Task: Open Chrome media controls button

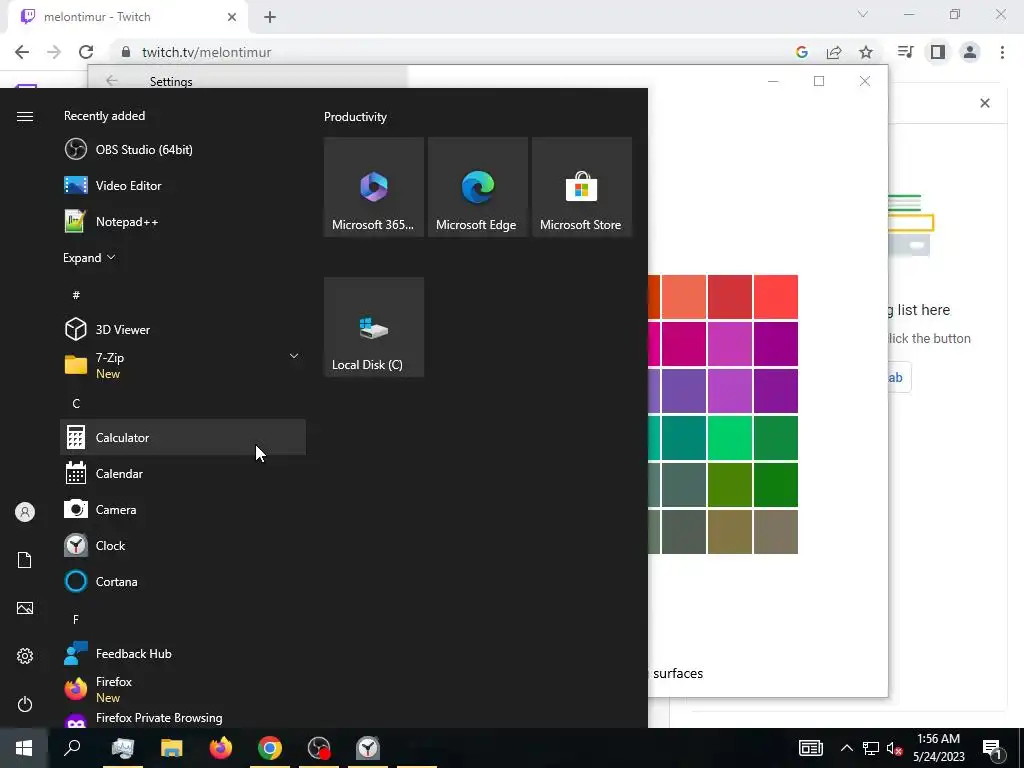Action: 906,52
